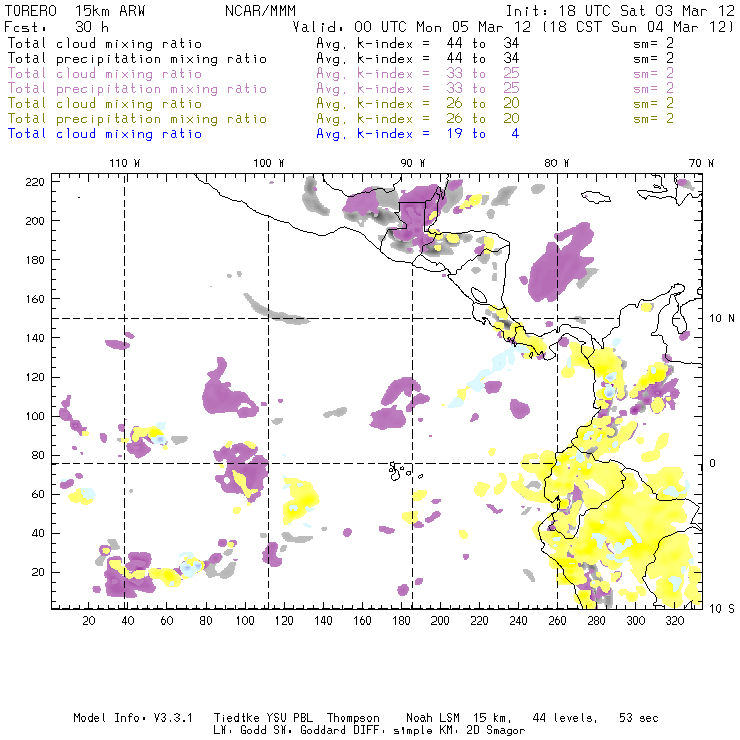
Task: Click the black 'Total cloud mixing ratio' legend line
Action: [105, 43]
